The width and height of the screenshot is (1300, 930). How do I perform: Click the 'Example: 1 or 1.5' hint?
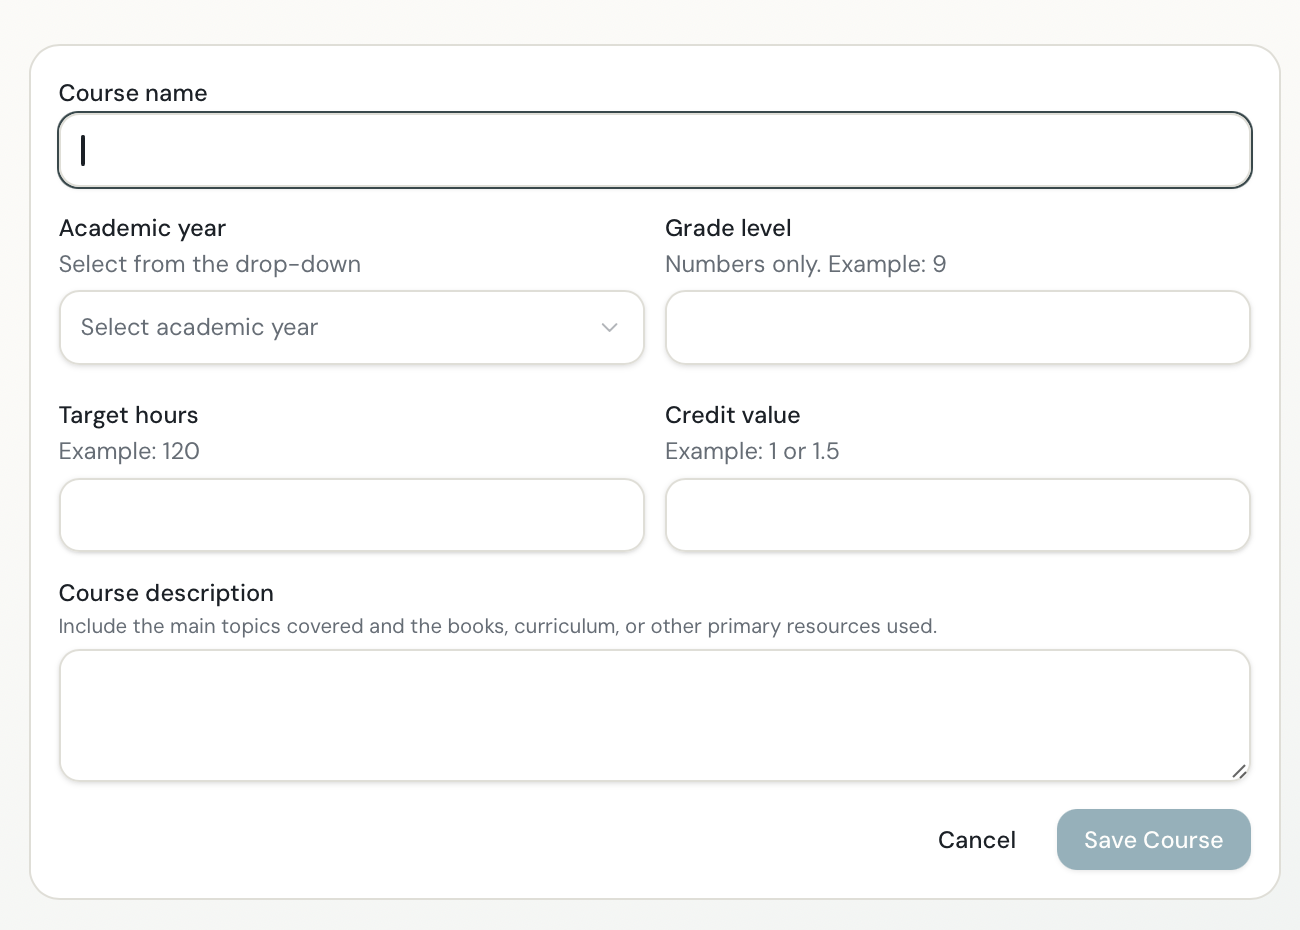point(752,451)
